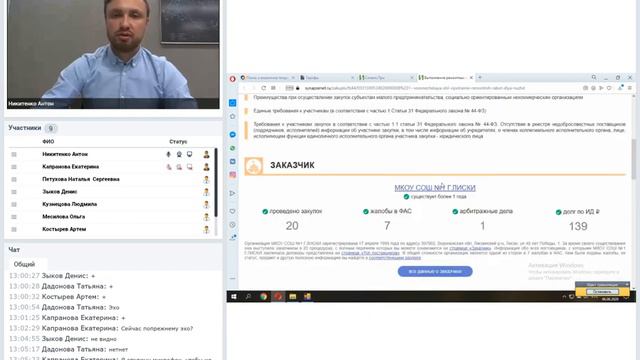Switch to the Тарифы browser tab
The height and width of the screenshot is (360, 640).
(327, 78)
